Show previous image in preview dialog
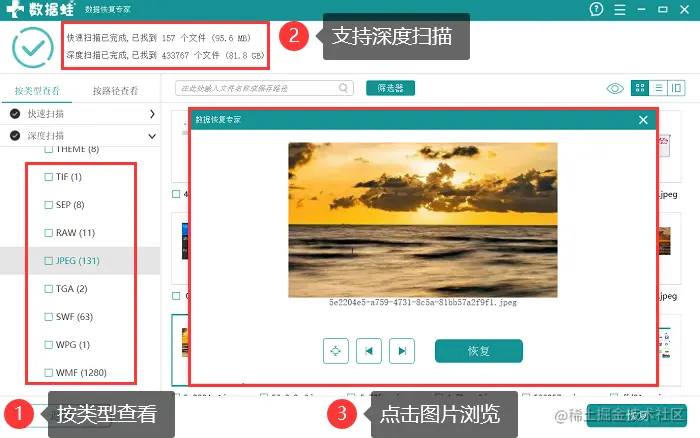This screenshot has width=700, height=438. tap(369, 351)
